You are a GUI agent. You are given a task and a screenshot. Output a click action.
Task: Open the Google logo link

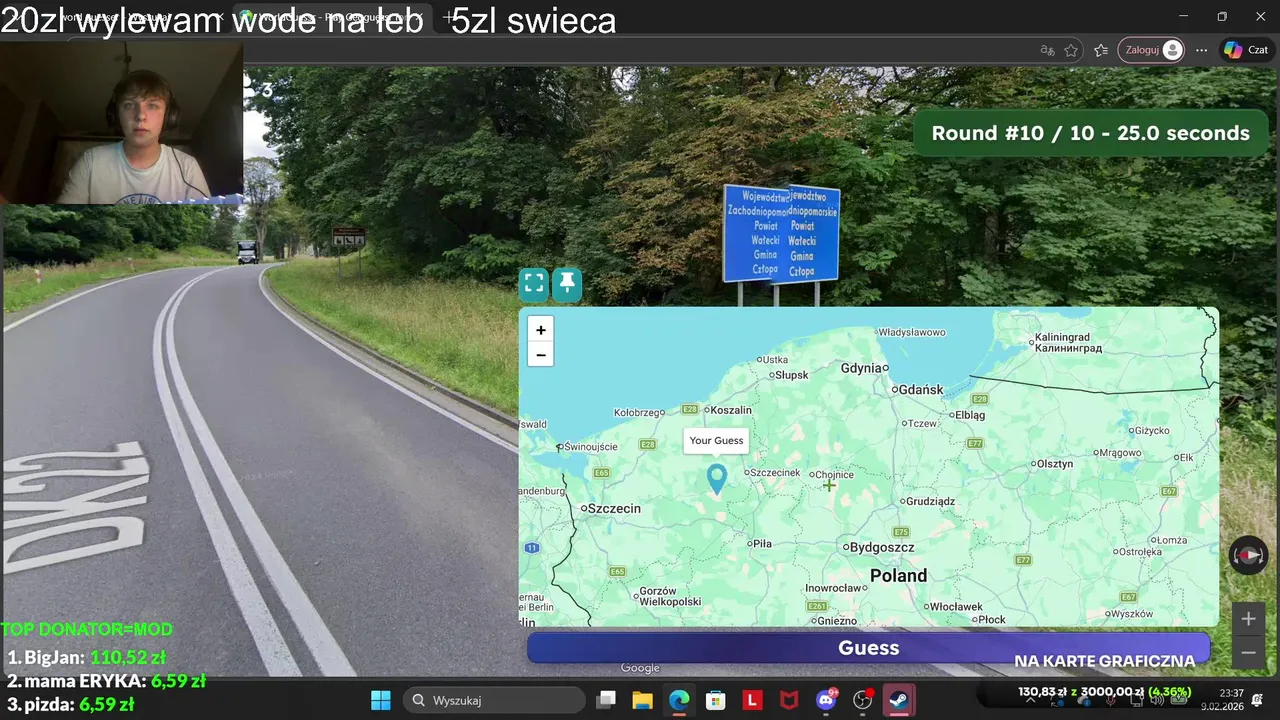click(x=640, y=668)
